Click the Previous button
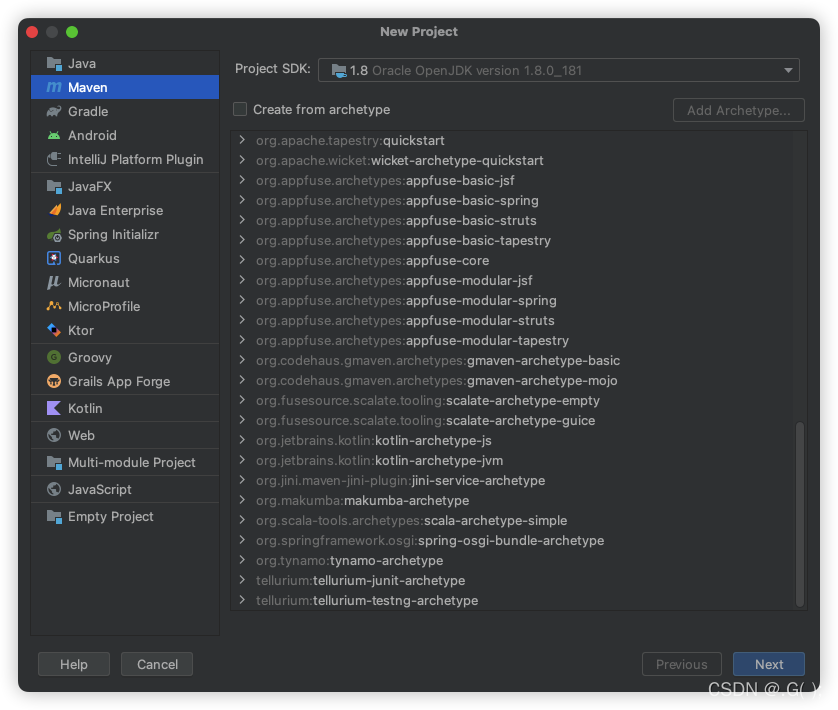 pos(681,664)
